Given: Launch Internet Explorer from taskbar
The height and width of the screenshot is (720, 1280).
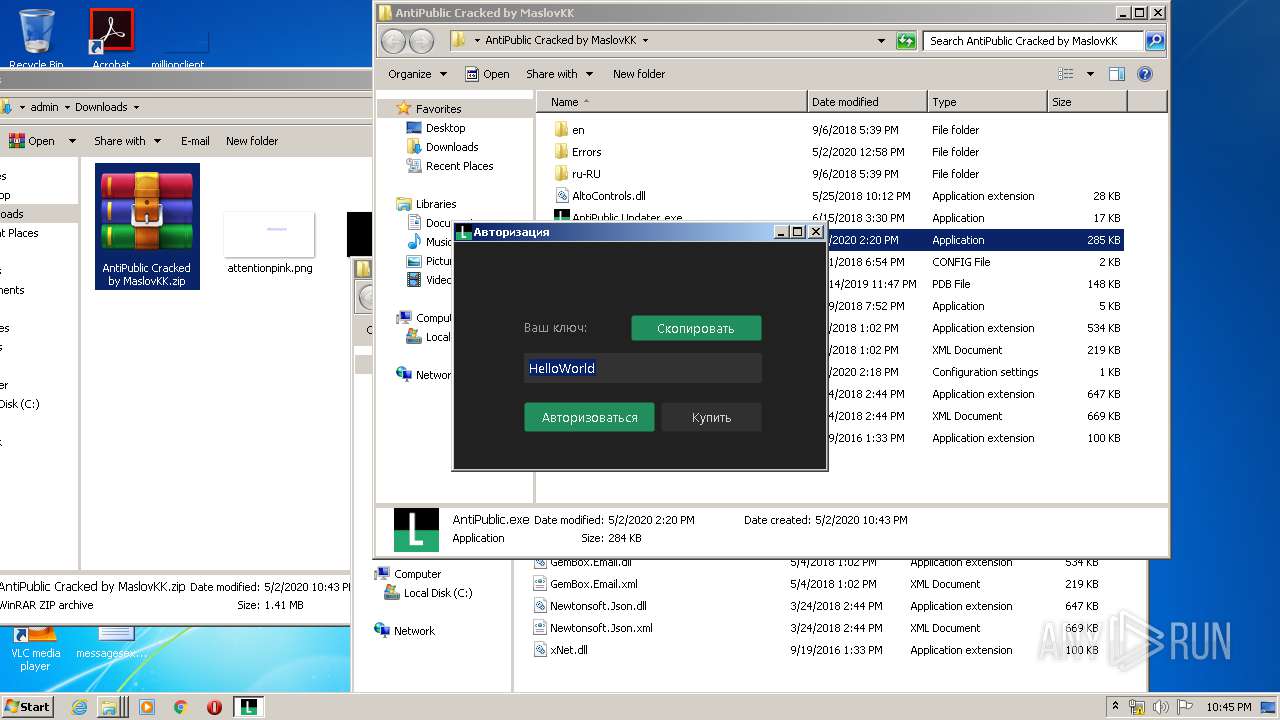Looking at the screenshot, I should coord(80,707).
